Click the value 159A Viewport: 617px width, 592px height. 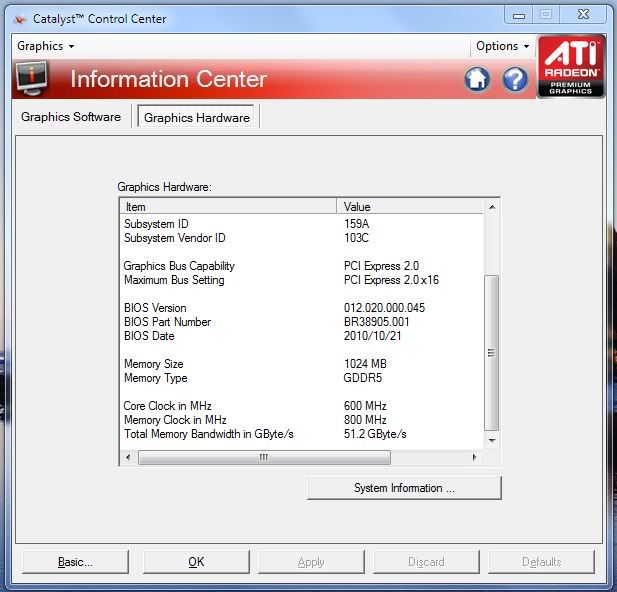point(357,224)
